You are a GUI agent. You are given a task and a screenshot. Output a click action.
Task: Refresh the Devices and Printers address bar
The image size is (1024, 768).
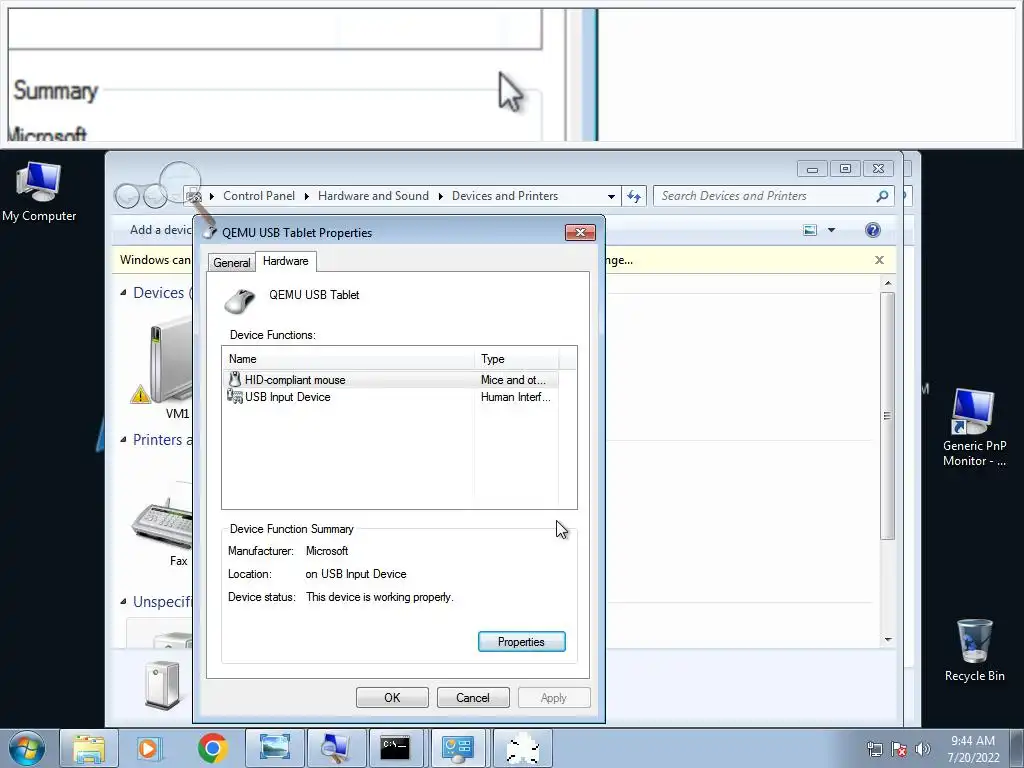pos(634,196)
